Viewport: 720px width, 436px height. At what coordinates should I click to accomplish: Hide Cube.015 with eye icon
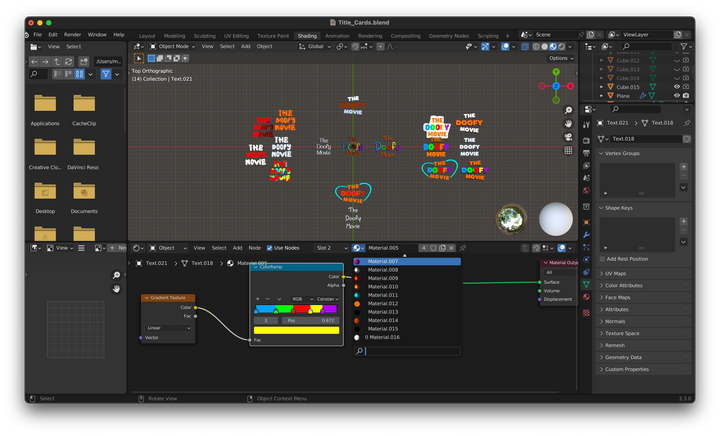pyautogui.click(x=677, y=87)
